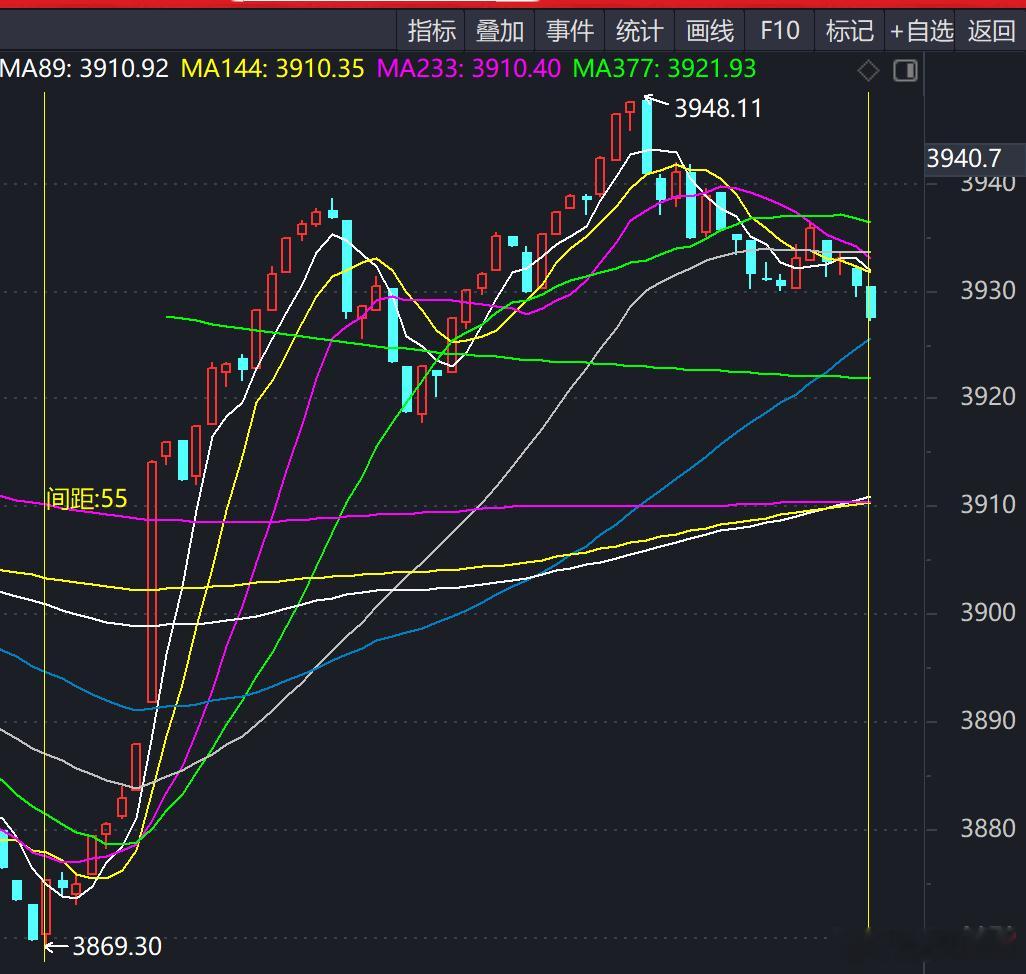Click the 3910 price axis label
Image resolution: width=1026 pixels, height=974 pixels.
[987, 504]
